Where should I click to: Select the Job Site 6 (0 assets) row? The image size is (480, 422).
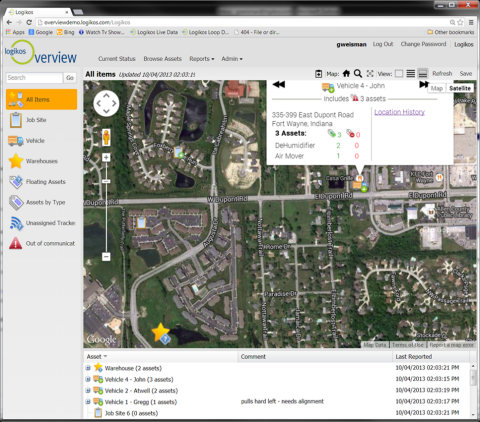click(277, 413)
